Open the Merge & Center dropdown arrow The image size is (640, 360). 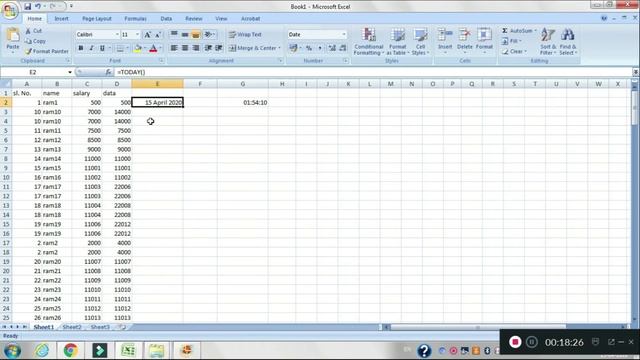pos(280,48)
